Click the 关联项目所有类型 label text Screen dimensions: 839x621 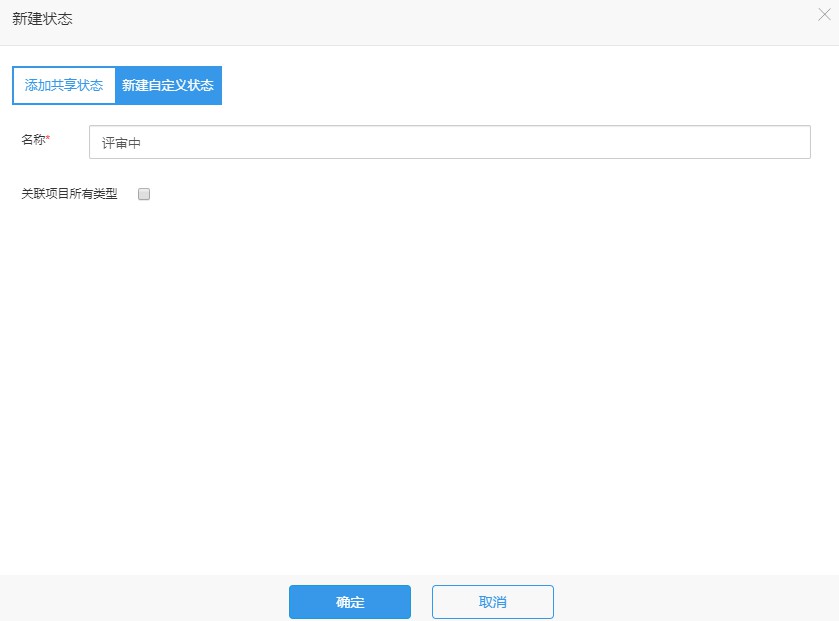coord(69,194)
